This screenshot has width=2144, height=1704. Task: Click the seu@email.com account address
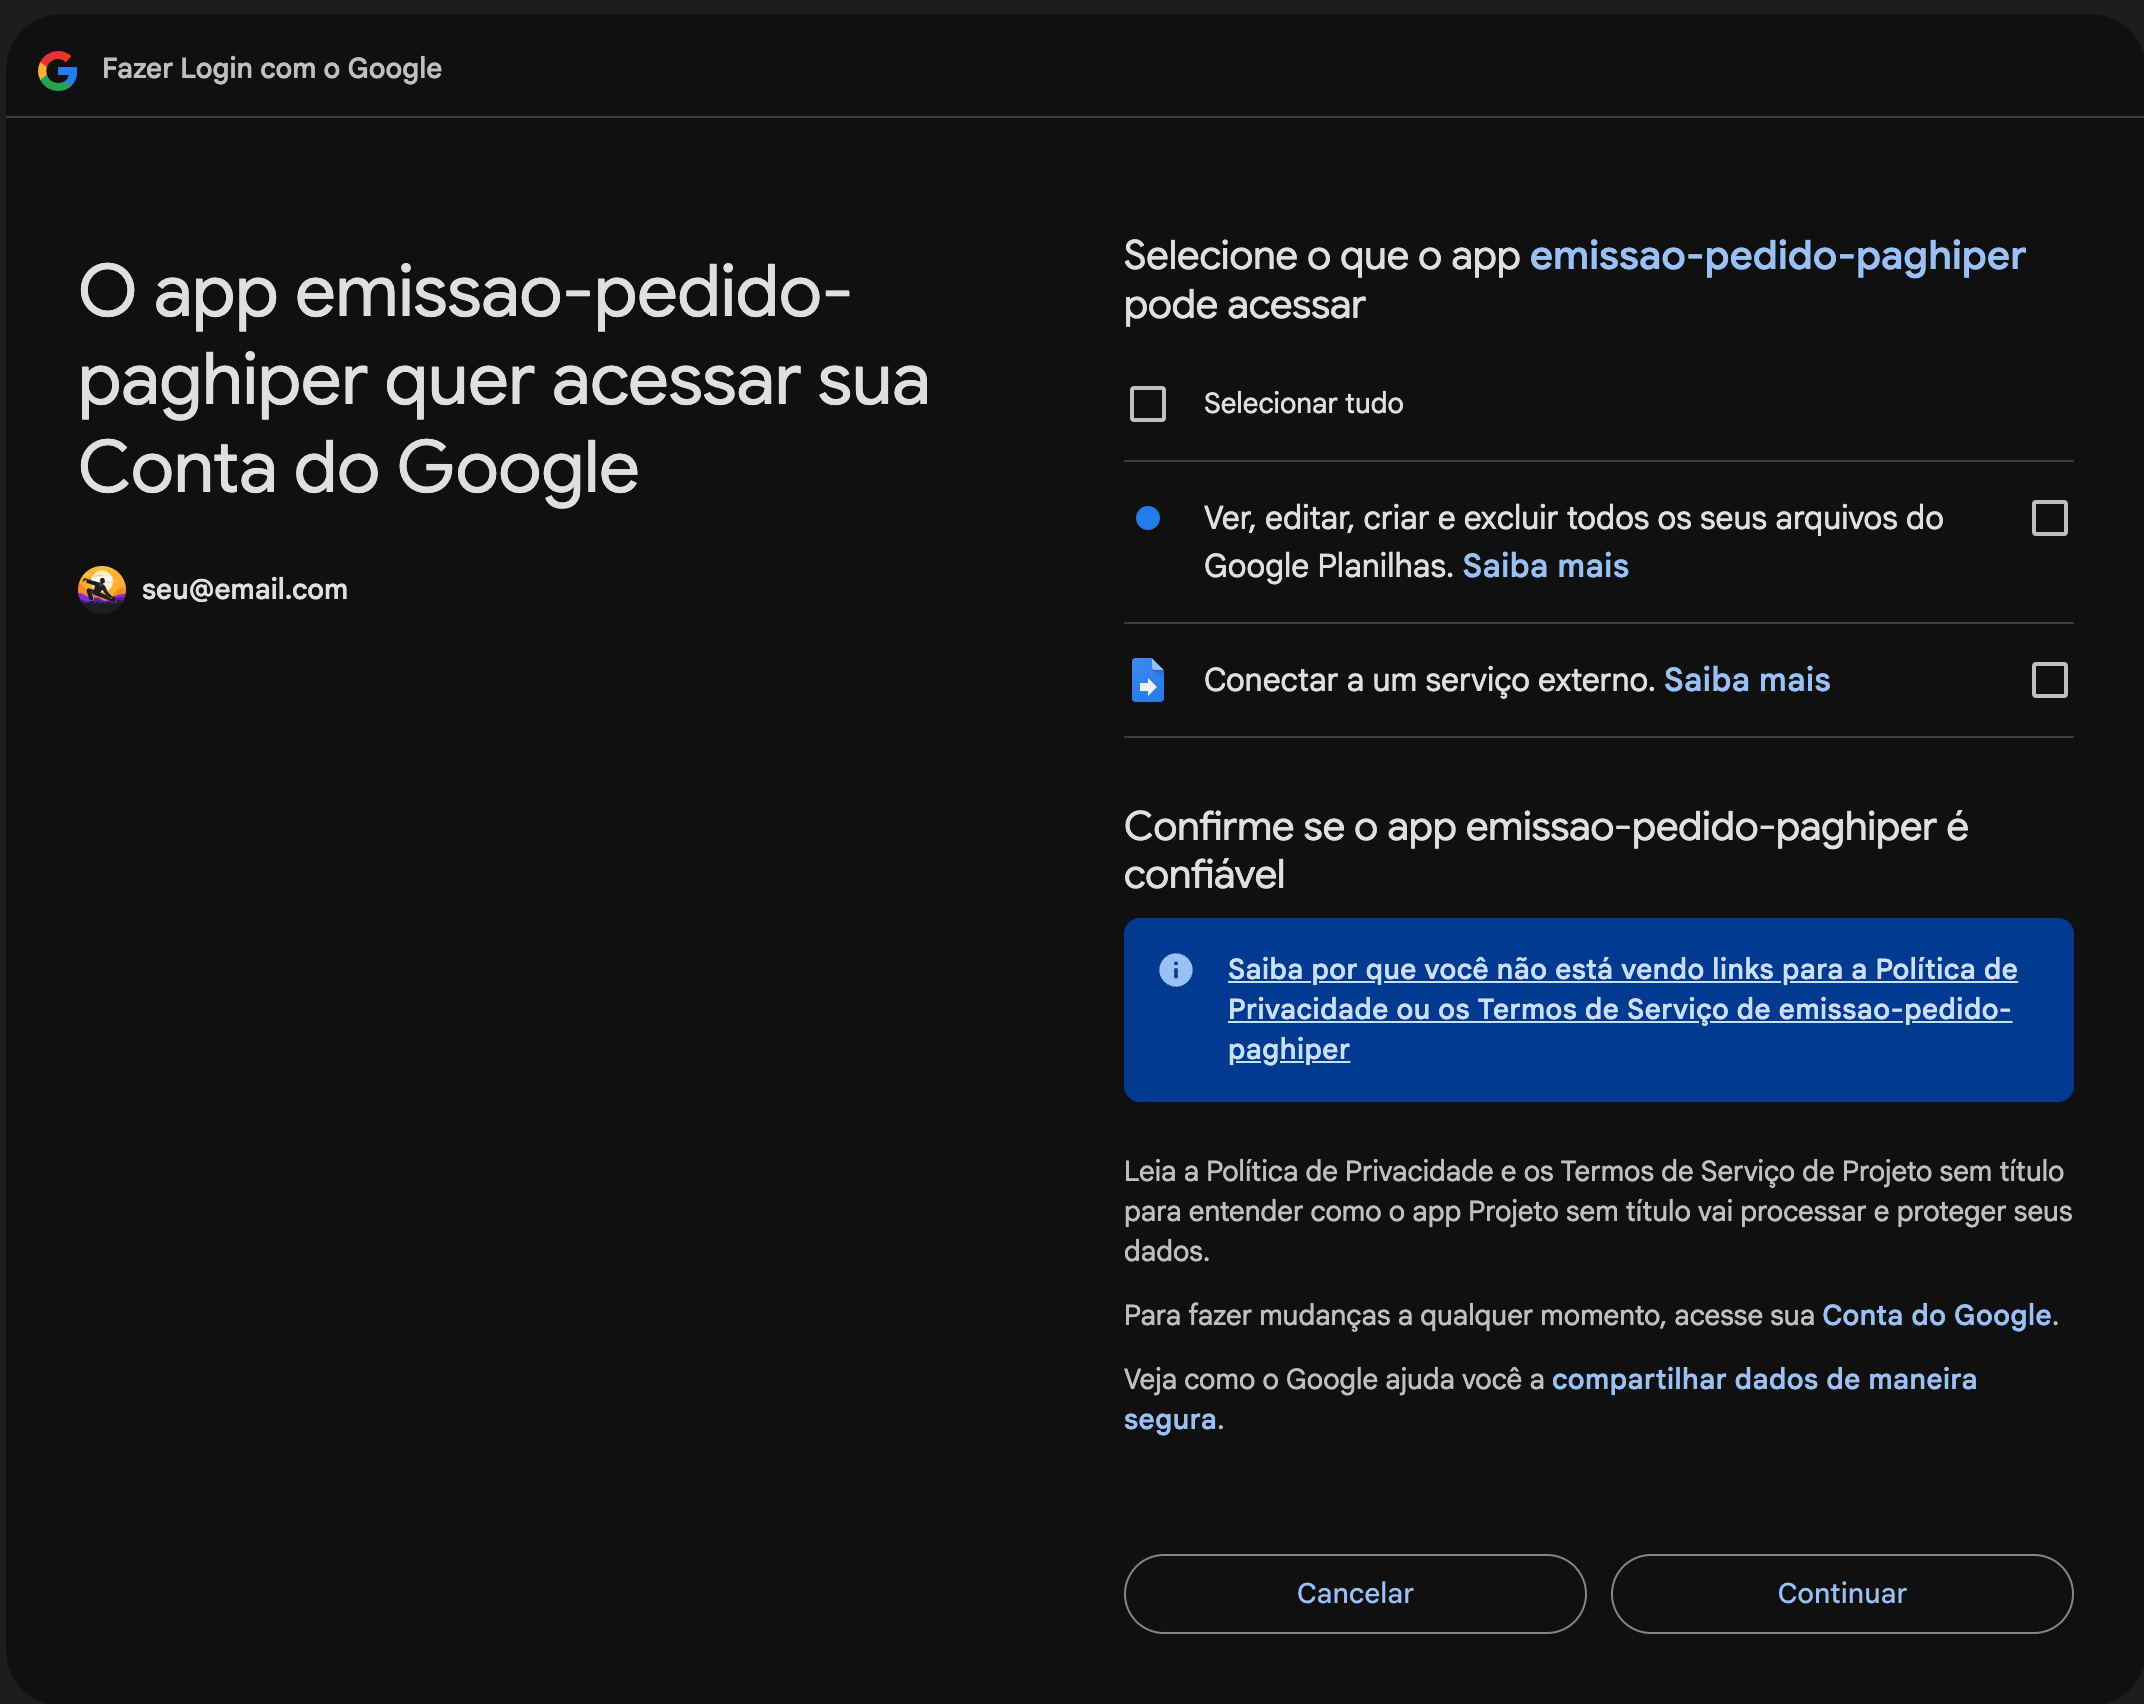tap(245, 589)
